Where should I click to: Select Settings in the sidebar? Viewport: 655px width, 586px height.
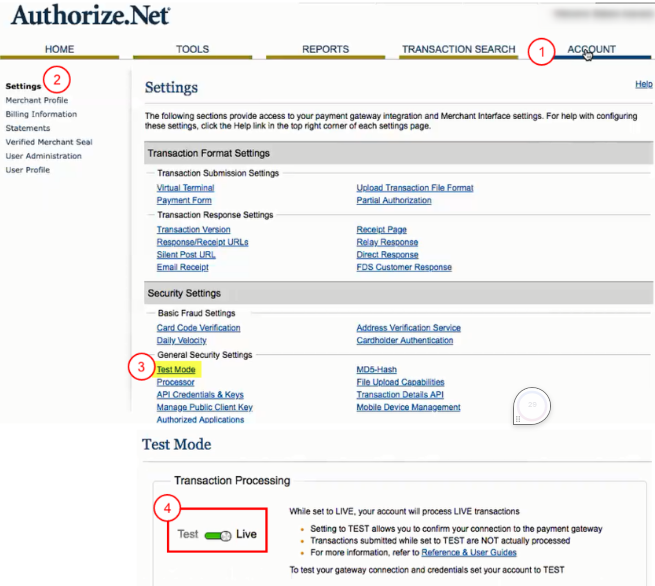(23, 86)
